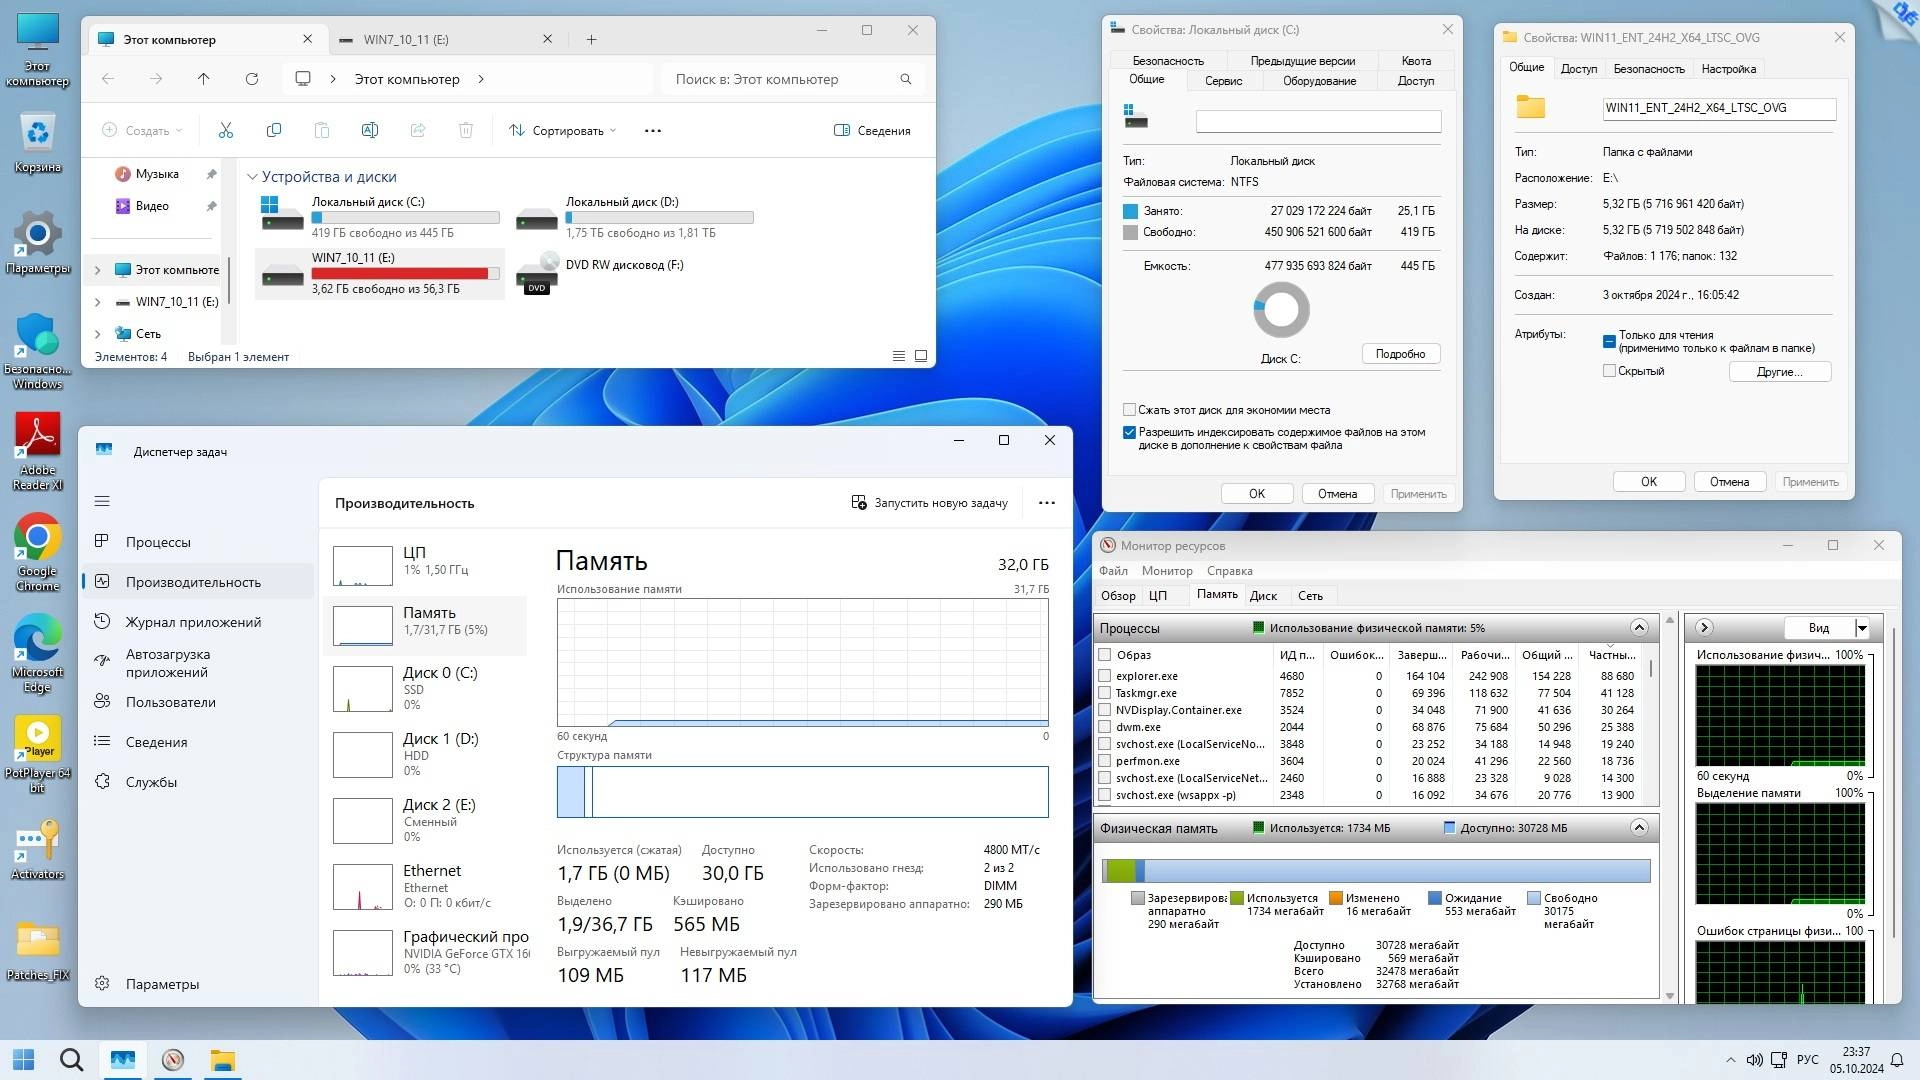1920x1080 pixels.
Task: Collapse the Физическая память section chevron
Action: coord(1639,827)
